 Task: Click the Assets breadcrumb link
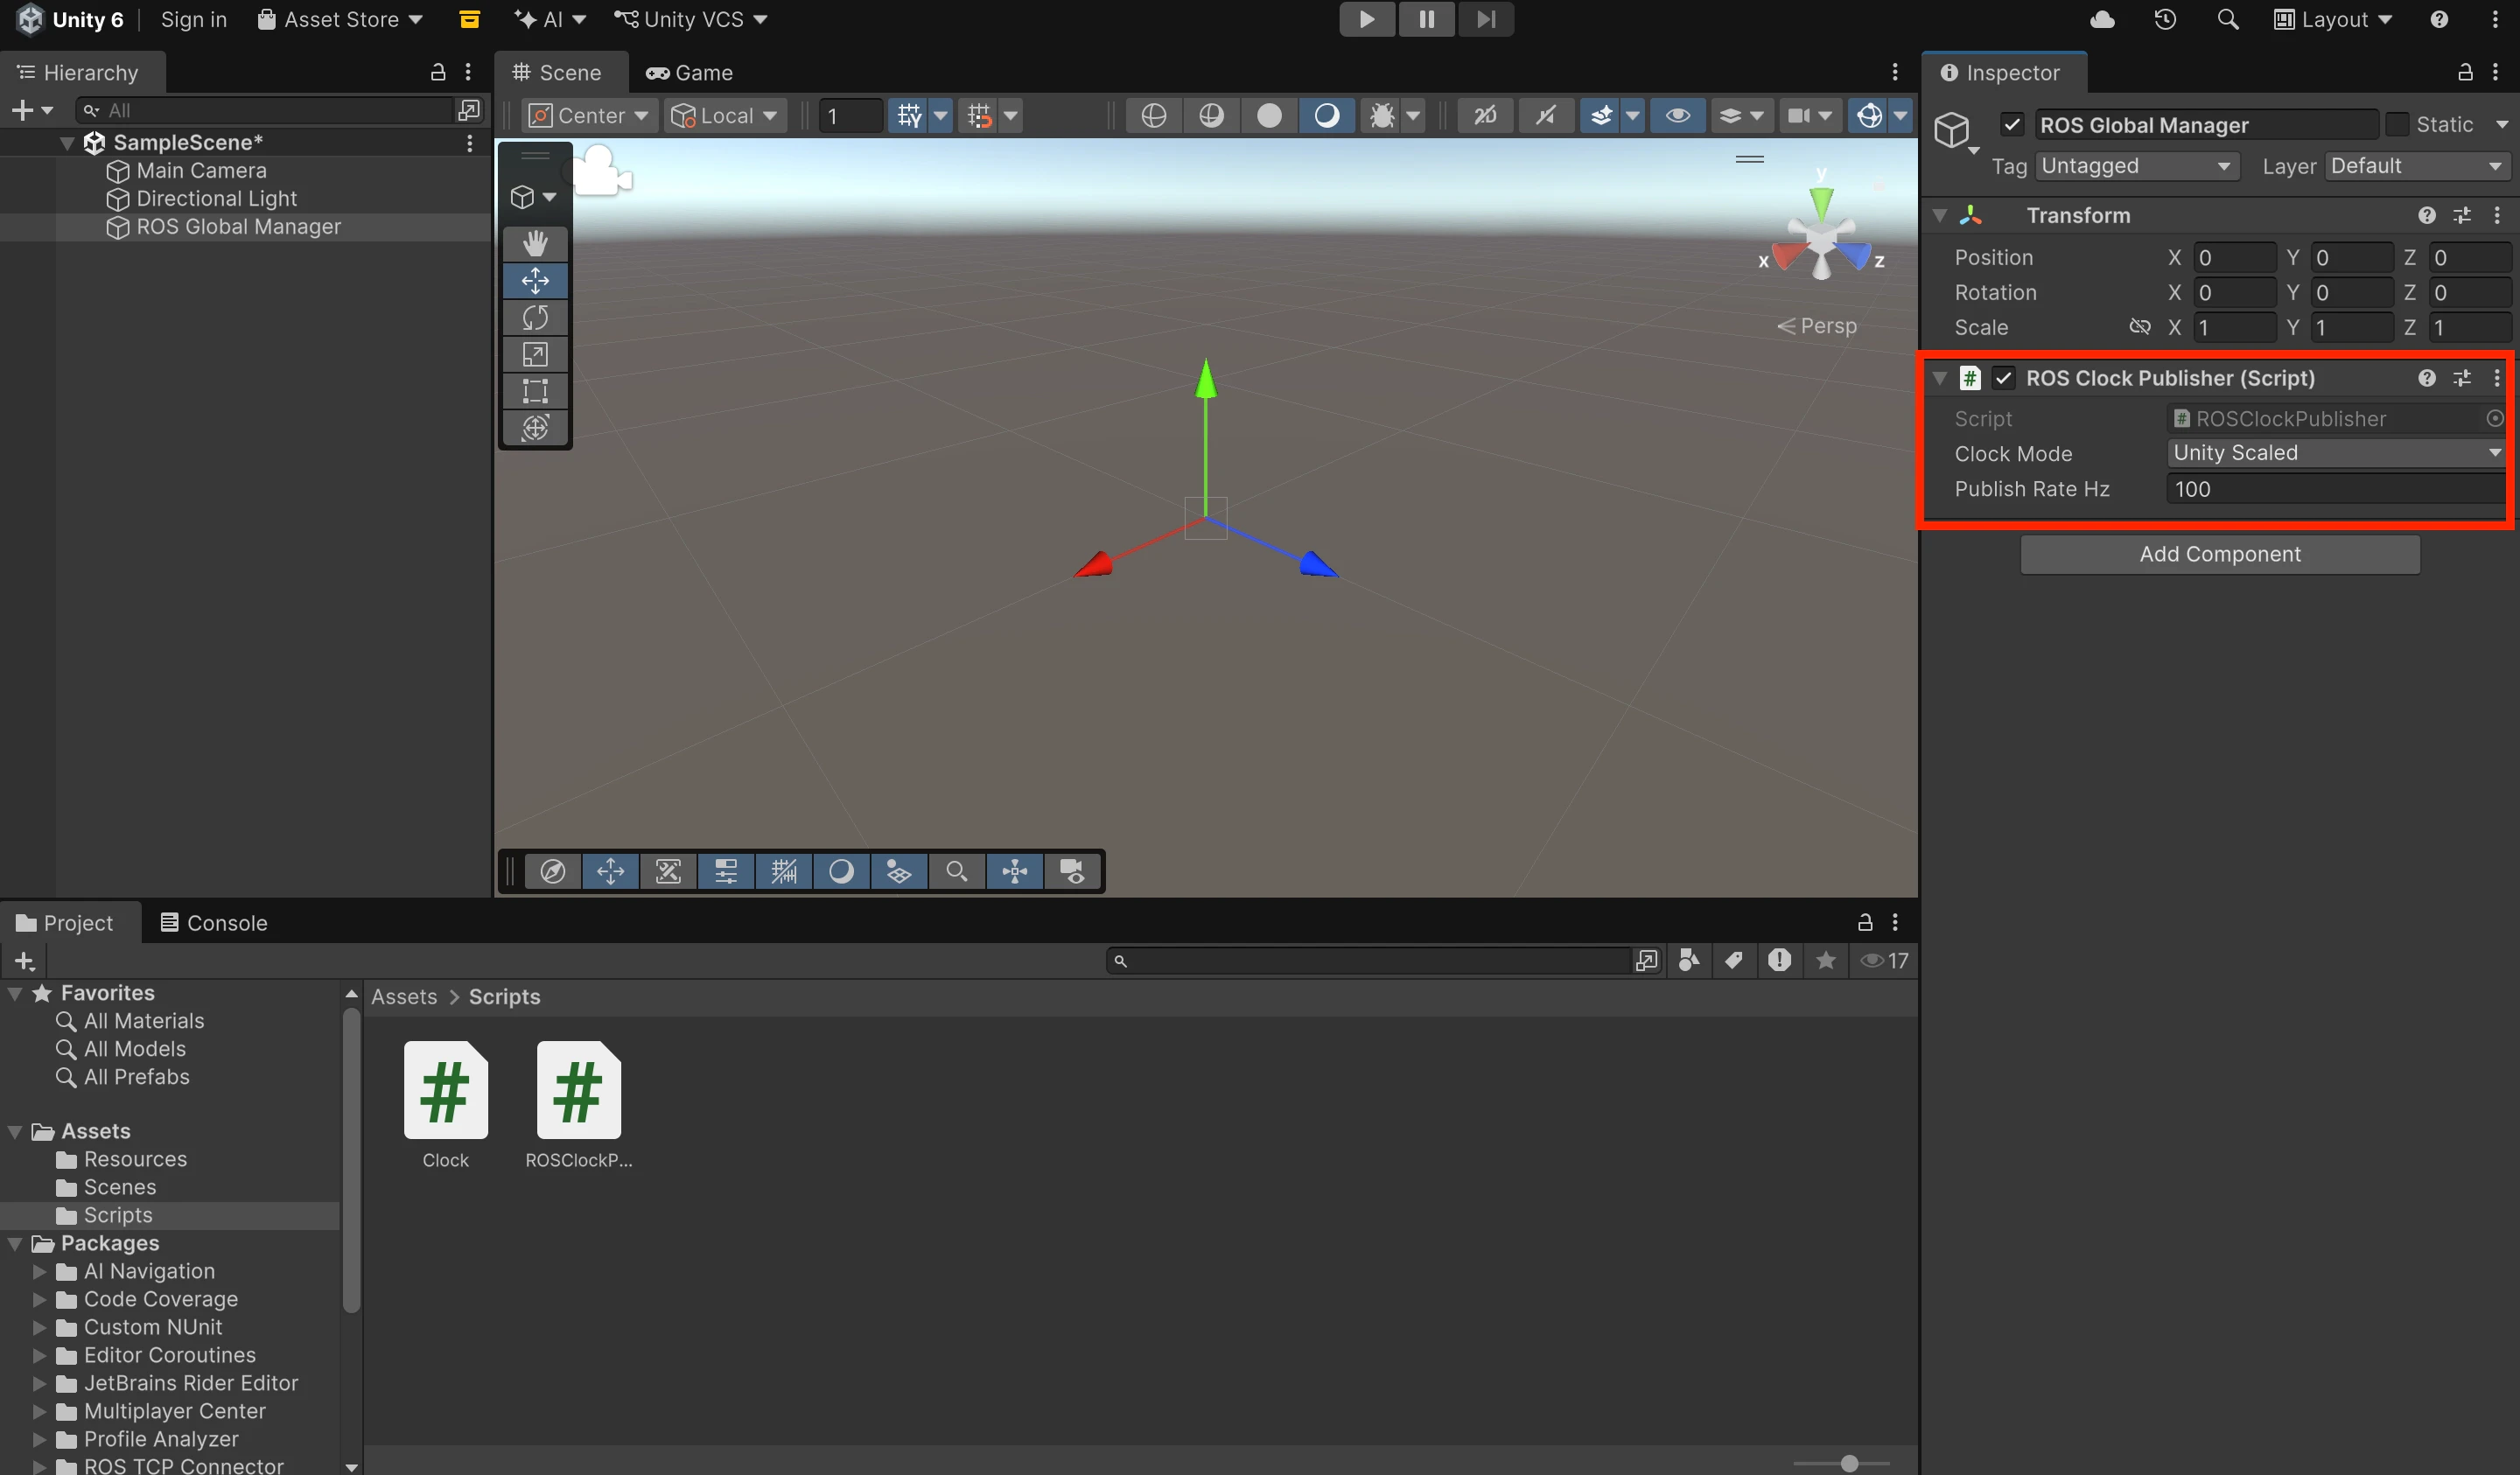[404, 996]
